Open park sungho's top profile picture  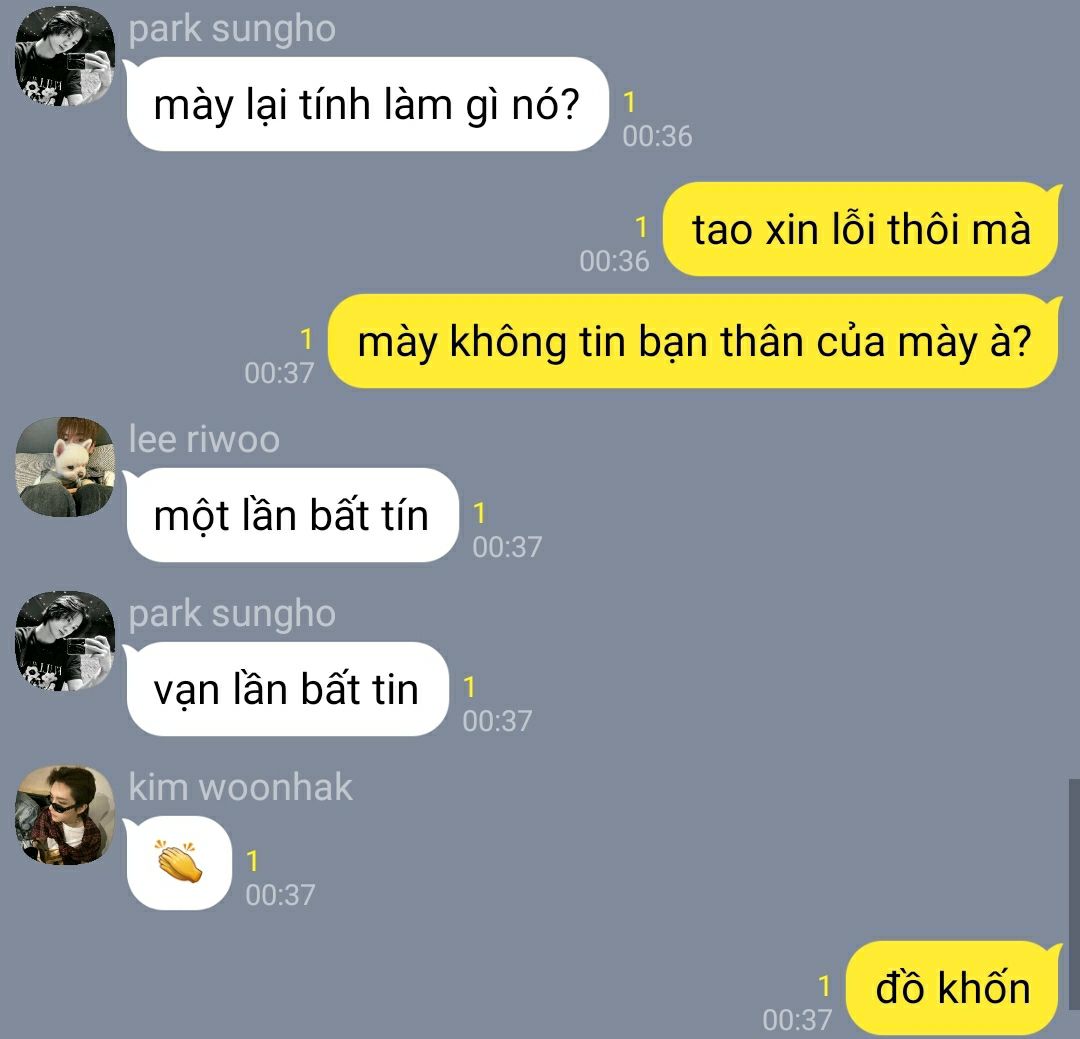coord(65,55)
